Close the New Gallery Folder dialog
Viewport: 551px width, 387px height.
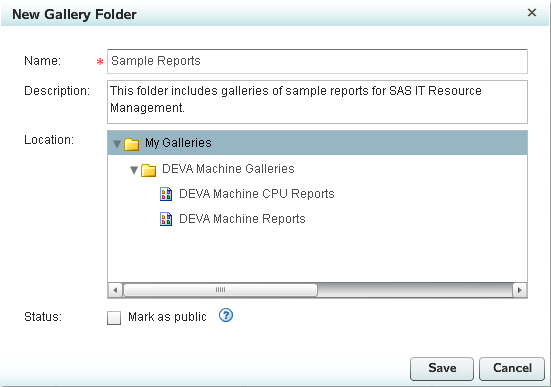(x=532, y=13)
